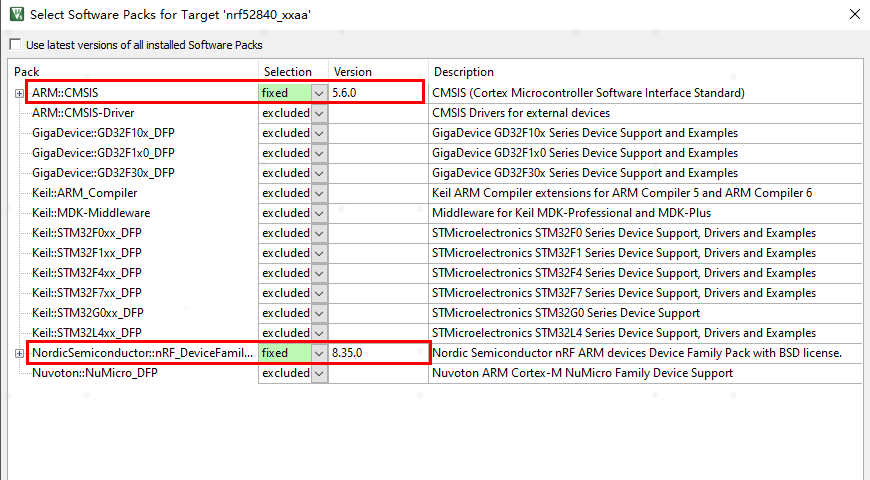Viewport: 870px width, 480px height.
Task: Select the Nuvoton::NuMicro_DFP pack
Action: 95,372
